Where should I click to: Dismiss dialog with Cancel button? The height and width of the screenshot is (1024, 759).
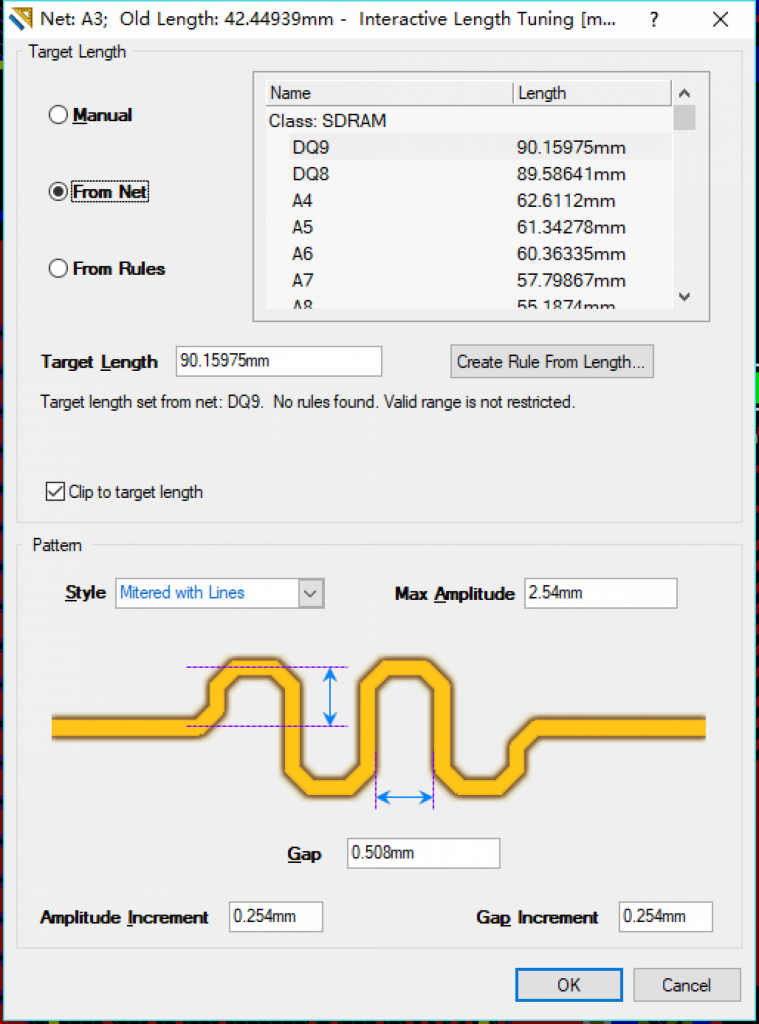[x=686, y=985]
